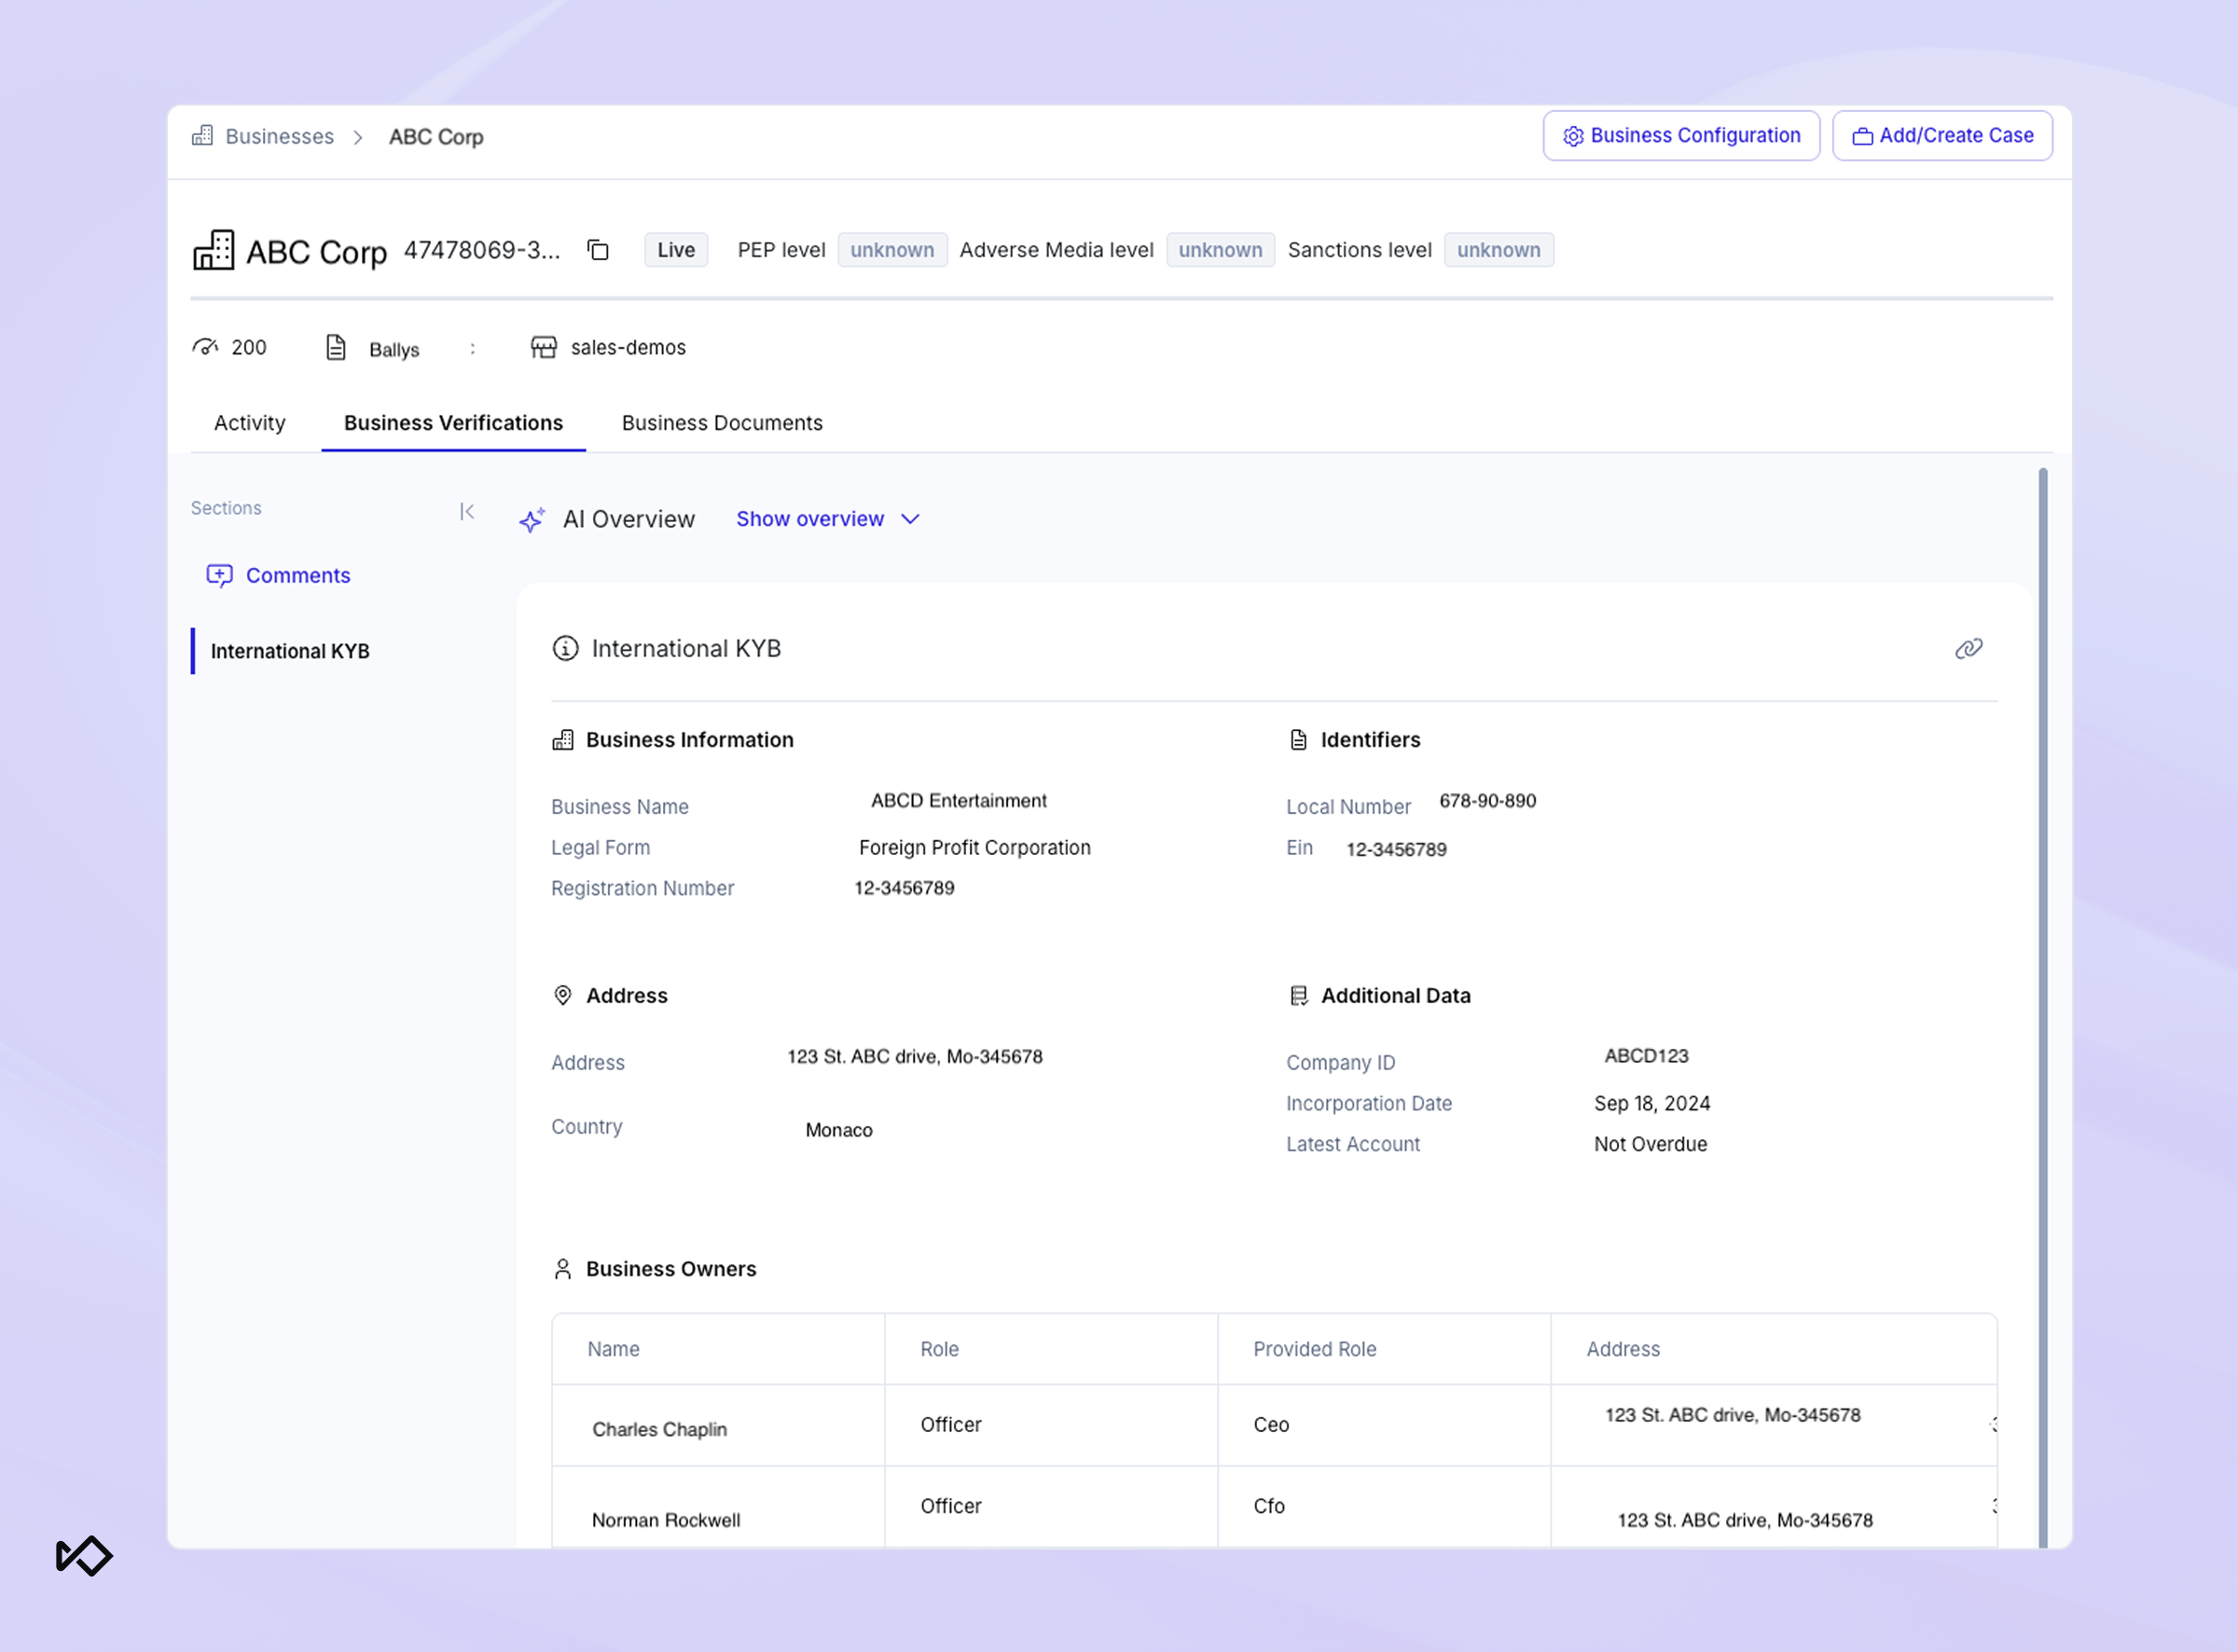Click the Business Configuration button
This screenshot has height=1652, width=2238.
1681,136
